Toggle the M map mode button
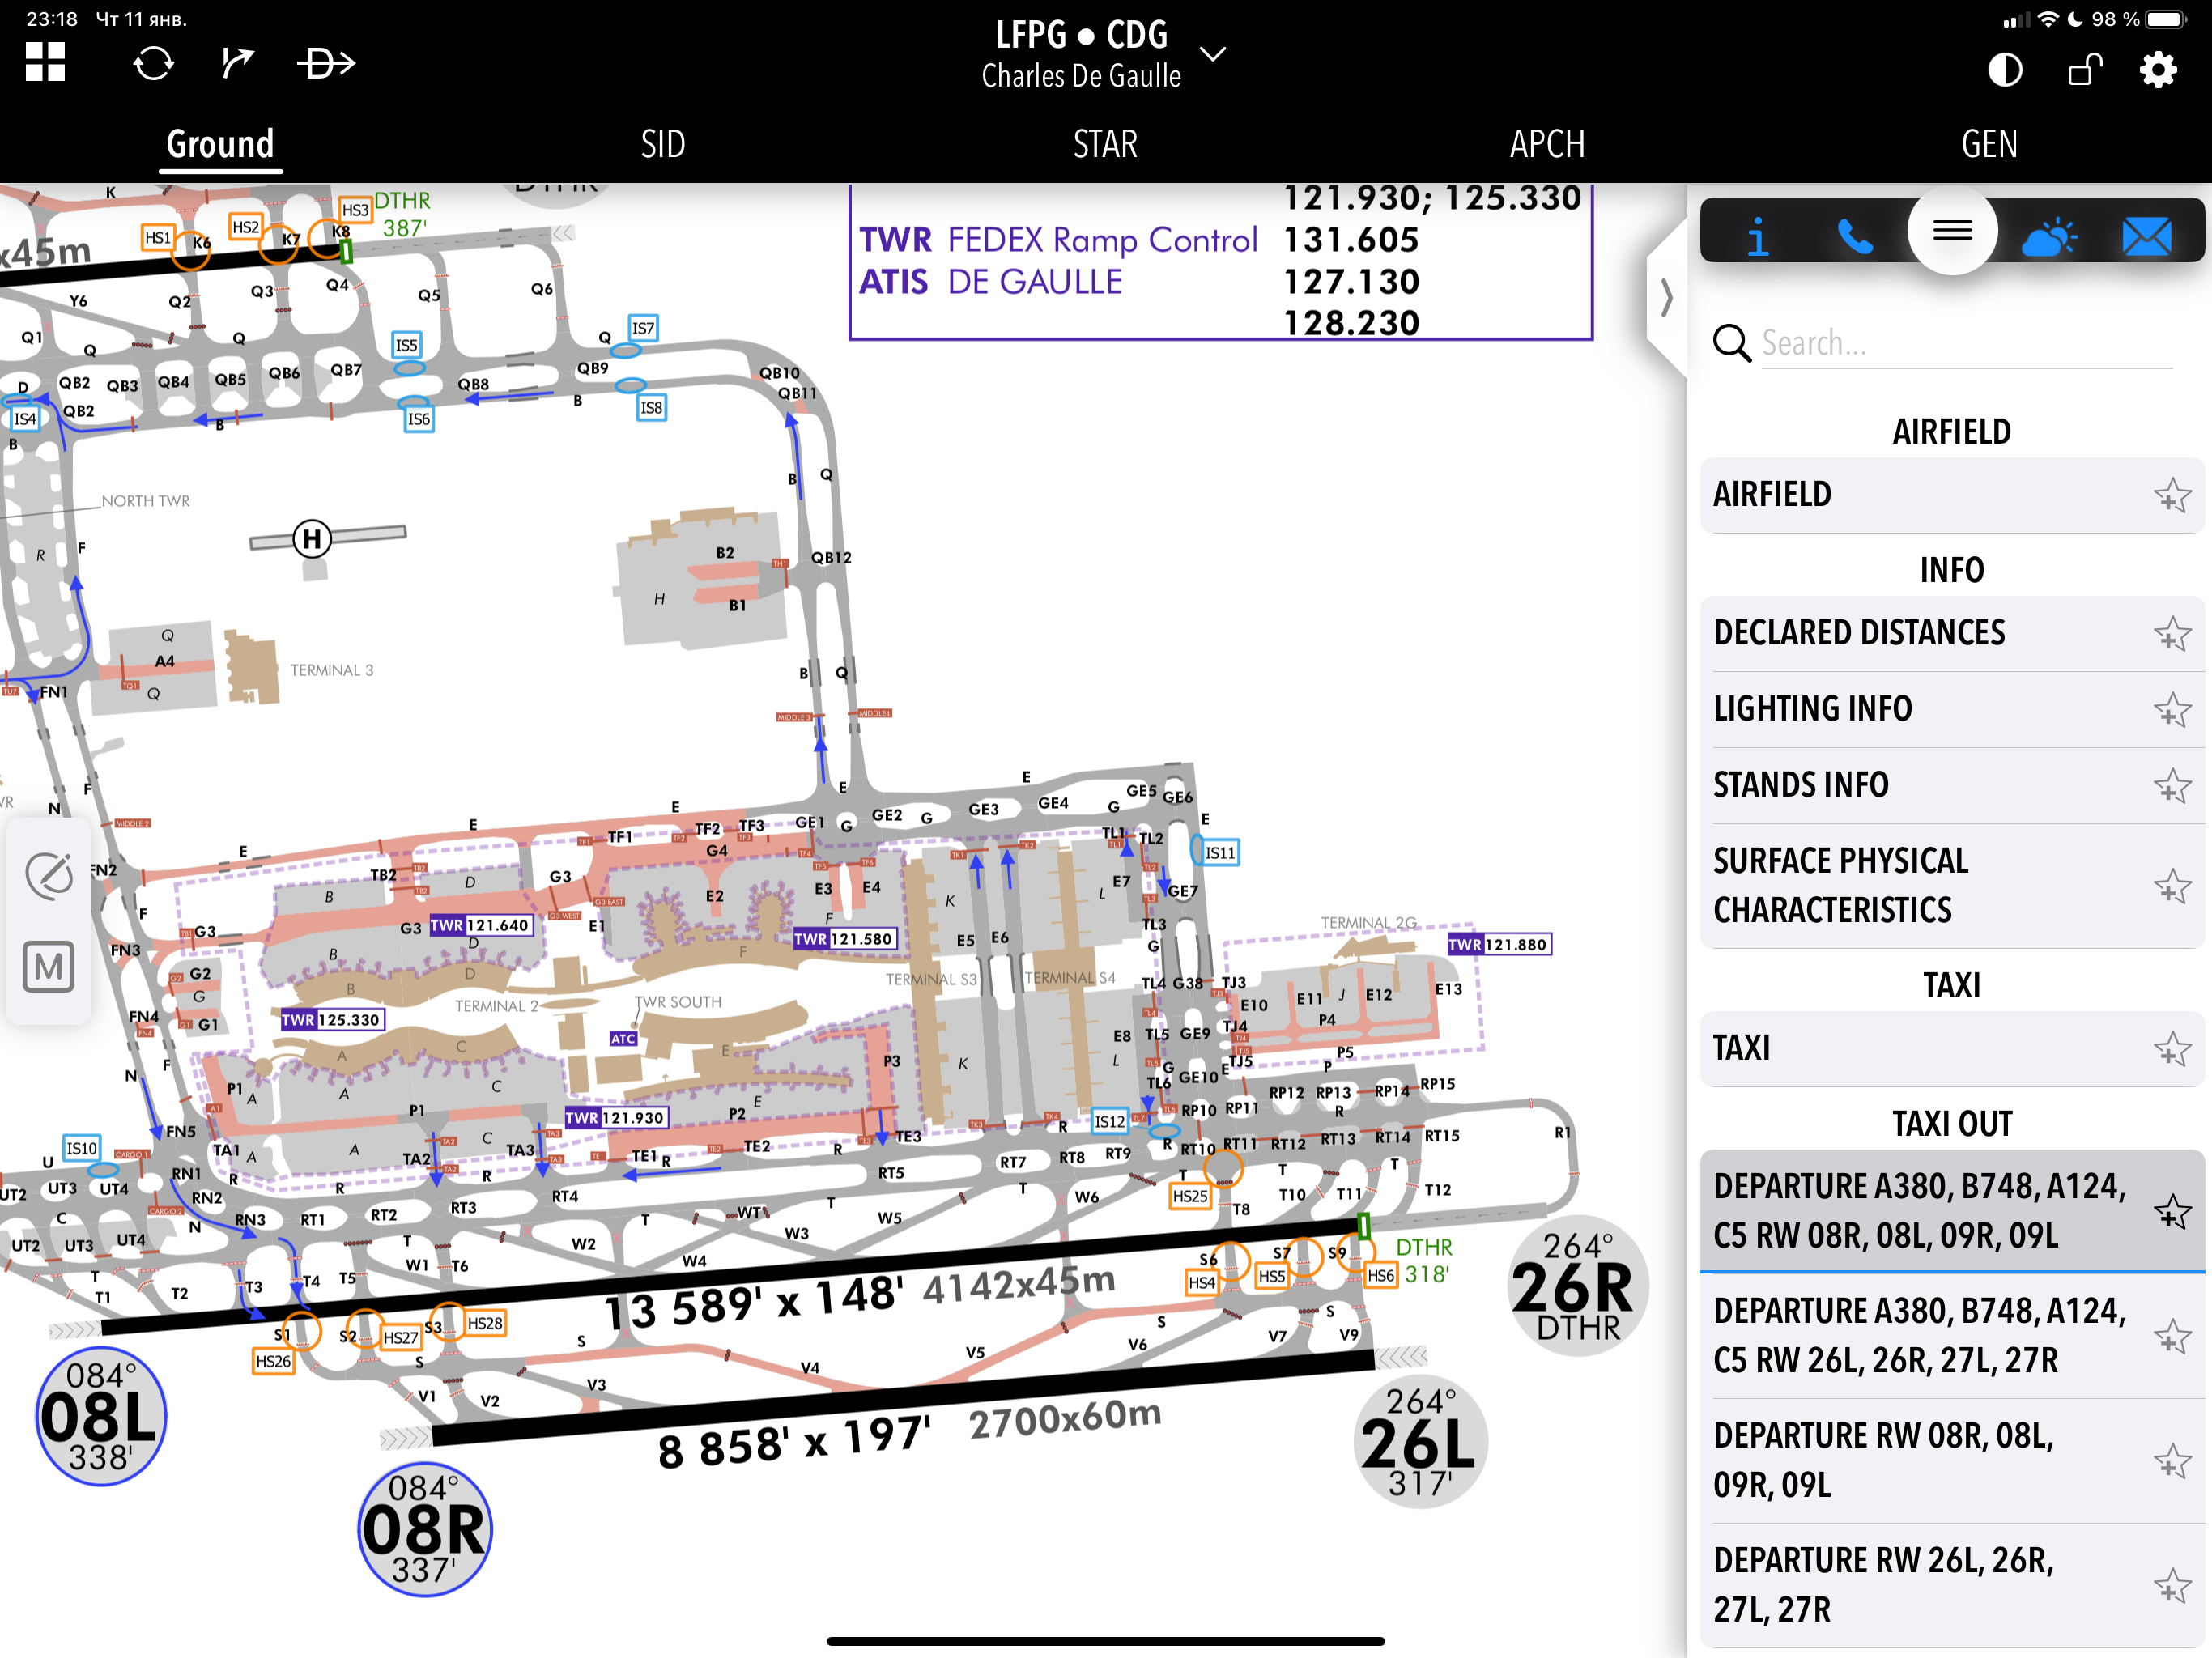This screenshot has height=1658, width=2212. 49,967
